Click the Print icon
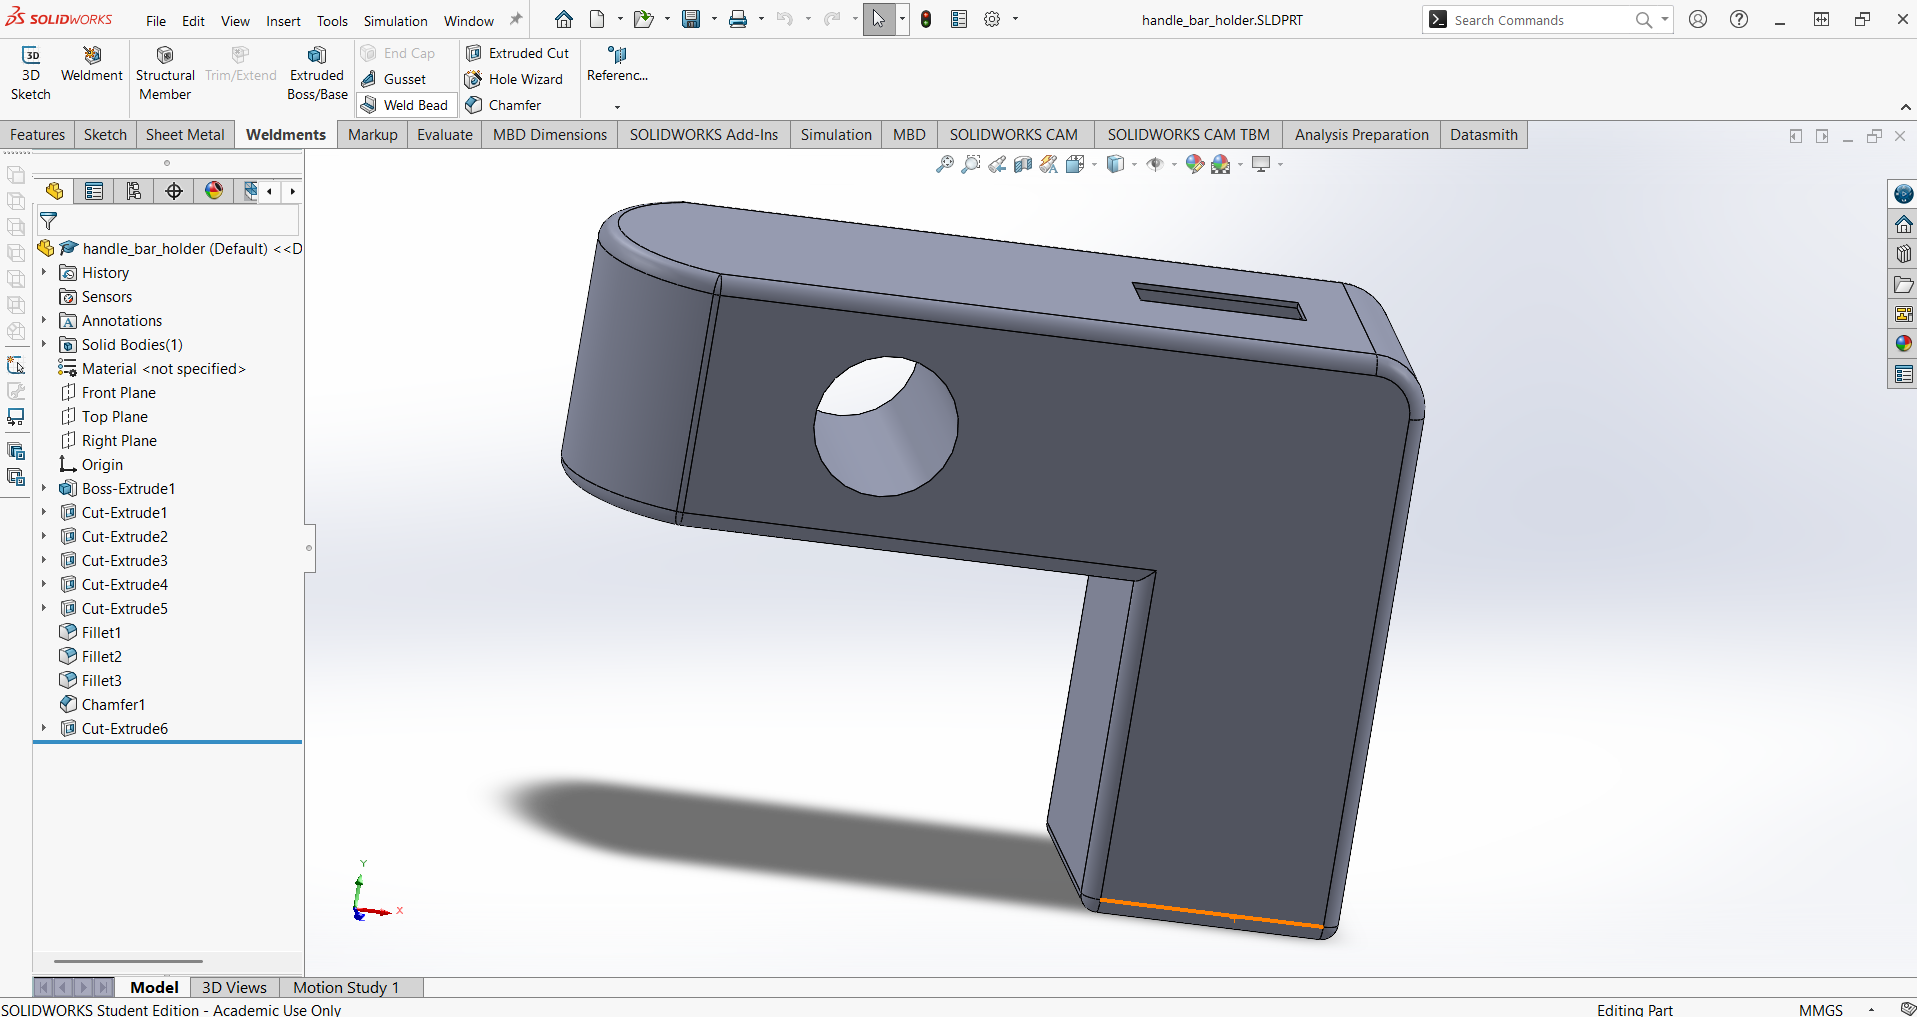Image resolution: width=1917 pixels, height=1017 pixels. tap(738, 19)
